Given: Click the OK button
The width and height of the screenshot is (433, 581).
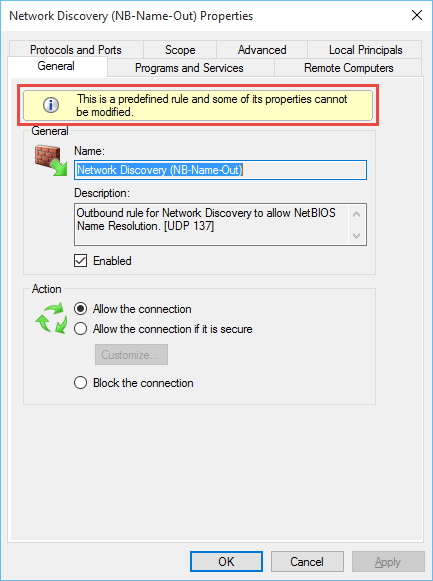Looking at the screenshot, I should tap(226, 561).
